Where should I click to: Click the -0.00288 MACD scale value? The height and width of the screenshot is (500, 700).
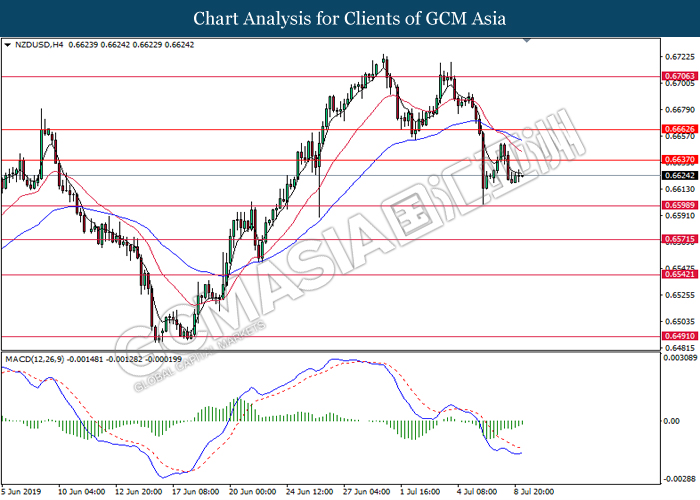[680, 479]
